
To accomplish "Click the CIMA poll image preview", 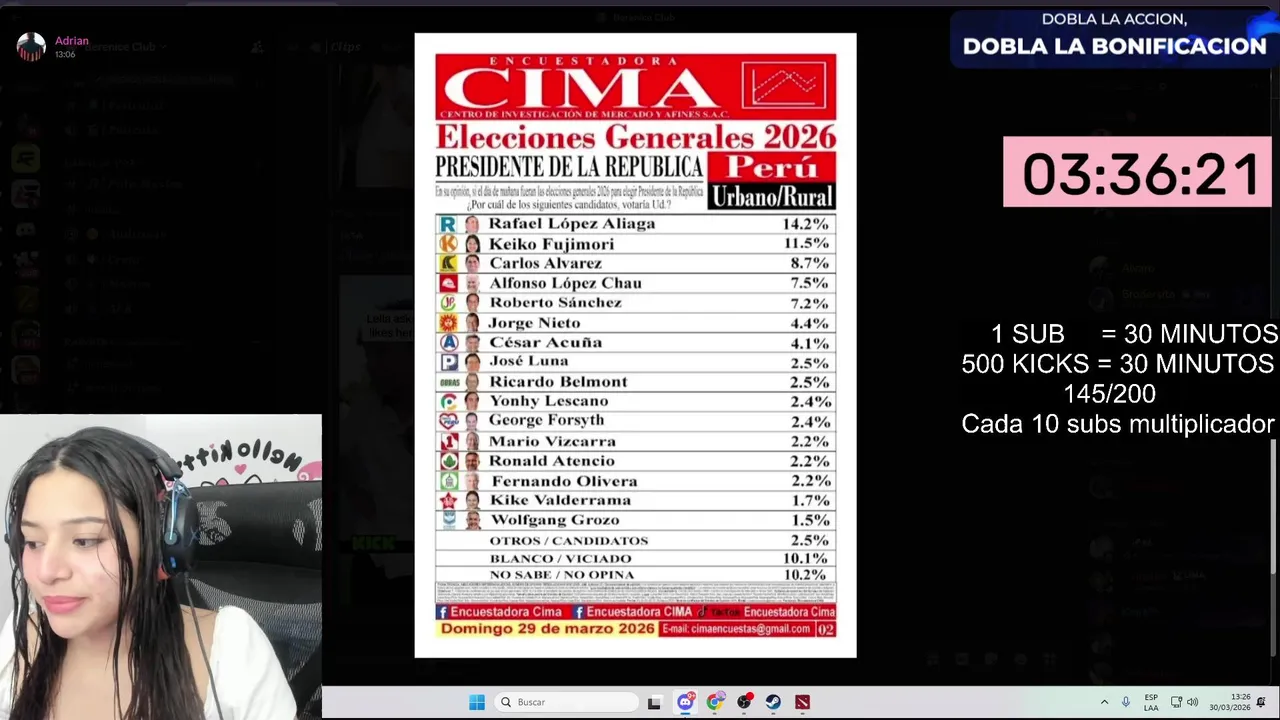I will pyautogui.click(x=635, y=345).
